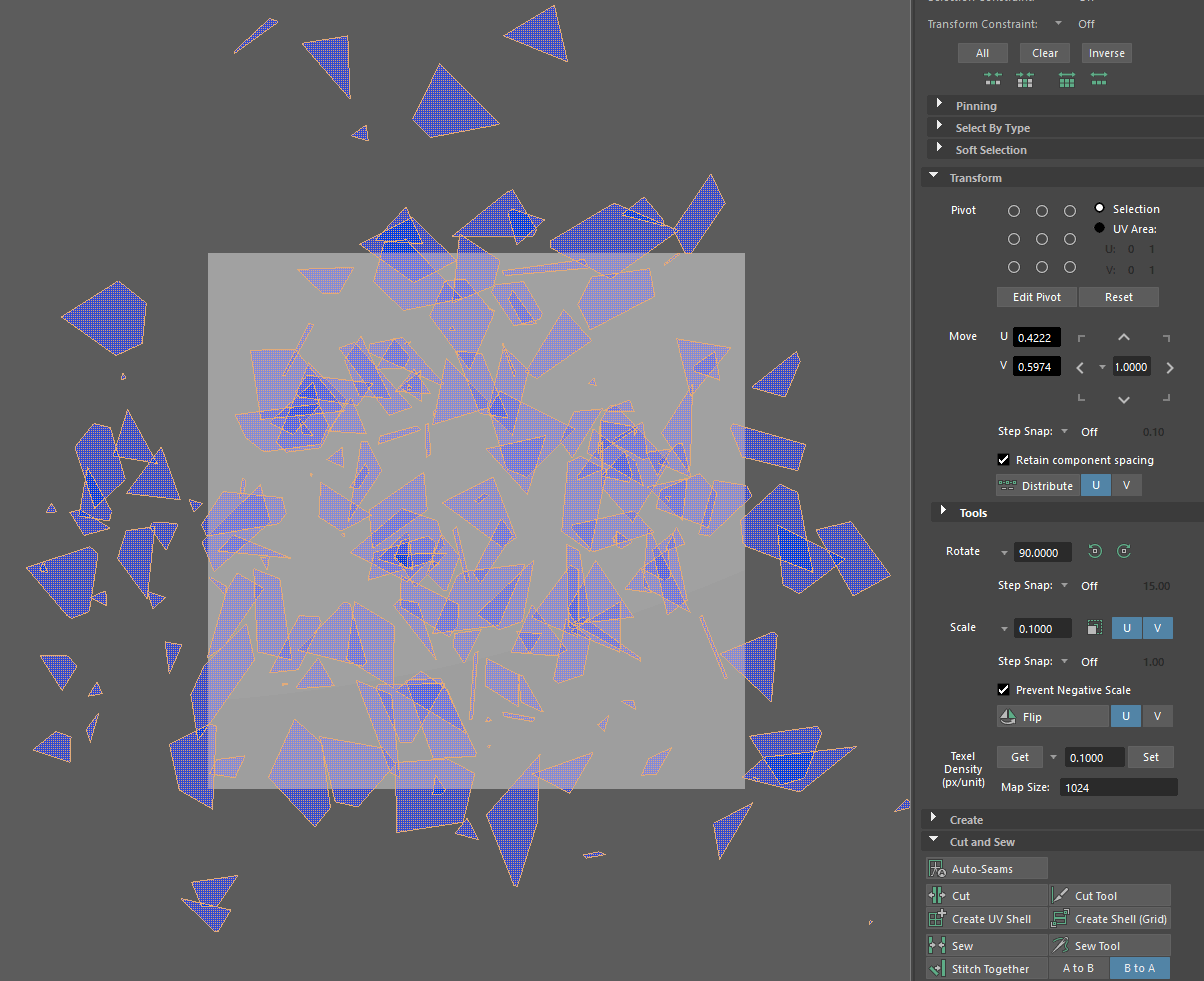Click the Clear selection button
1204x981 pixels.
click(x=1045, y=53)
